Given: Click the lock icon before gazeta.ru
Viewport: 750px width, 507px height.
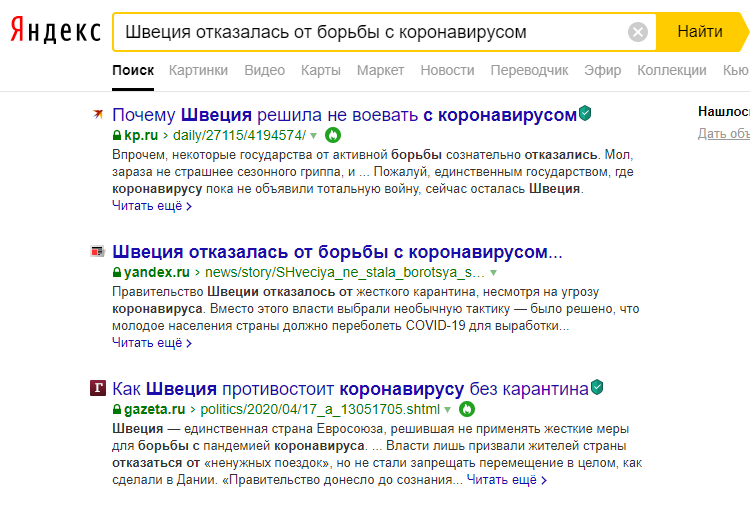Looking at the screenshot, I should [117, 409].
